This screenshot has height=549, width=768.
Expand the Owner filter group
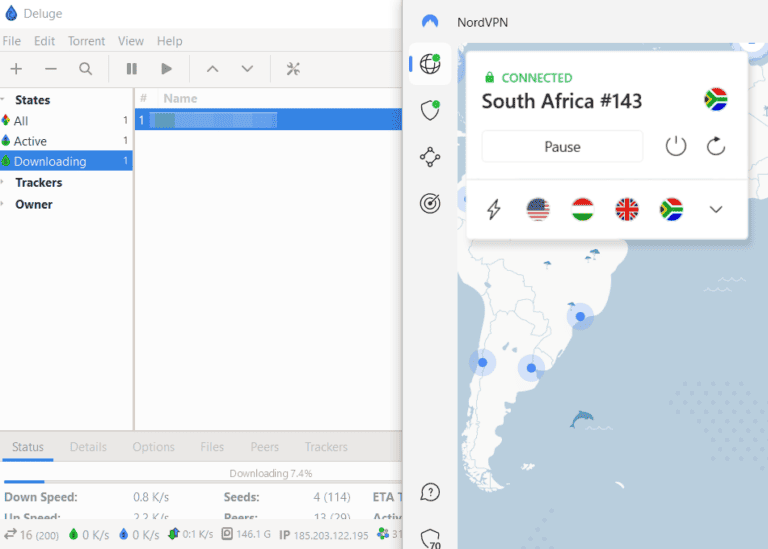pyautogui.click(x=3, y=204)
